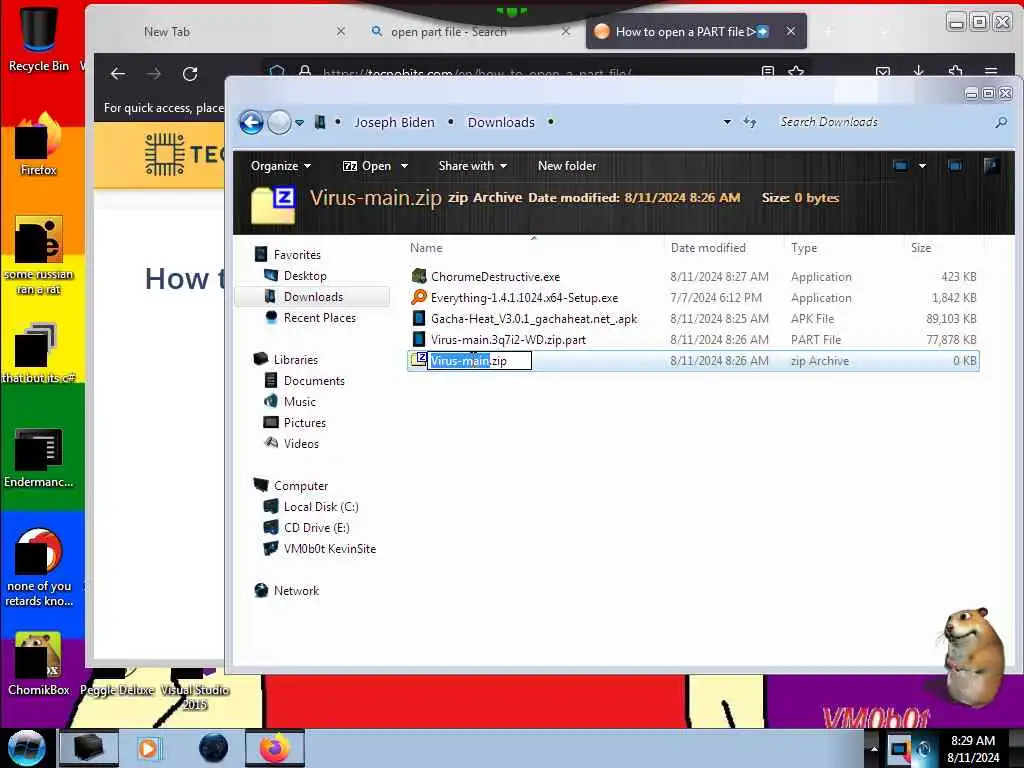1024x768 pixels.
Task: Sort files by Type column header
Action: click(x=804, y=248)
